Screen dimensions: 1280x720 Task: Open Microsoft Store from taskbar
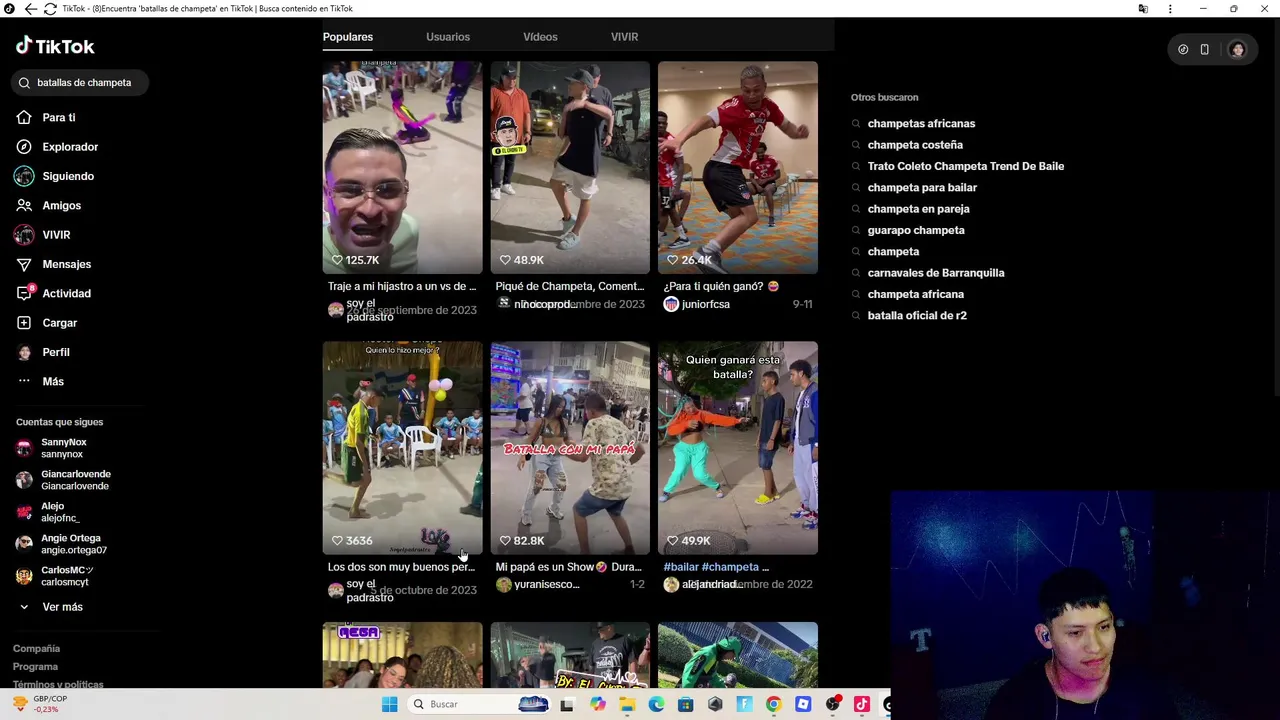coord(685,704)
